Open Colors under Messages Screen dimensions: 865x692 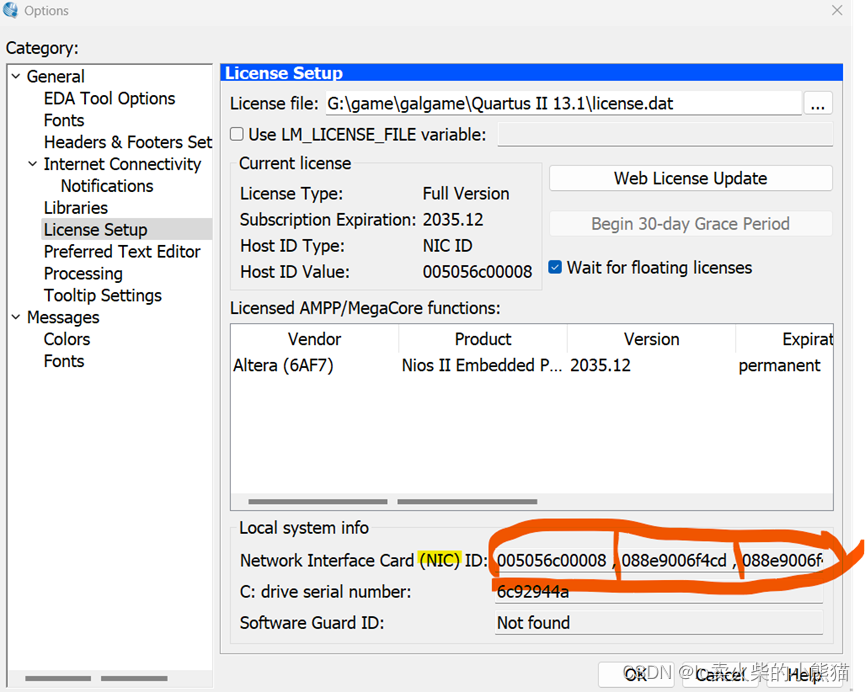click(x=67, y=339)
